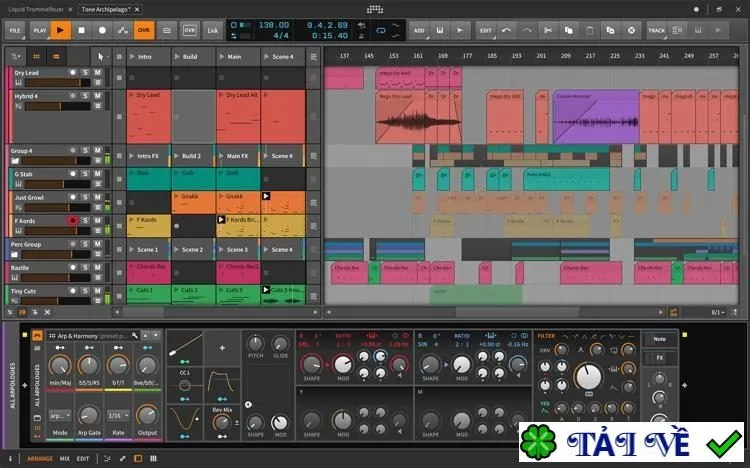Mute the G Stab track
Viewport: 750px width, 468px height.
98,174
